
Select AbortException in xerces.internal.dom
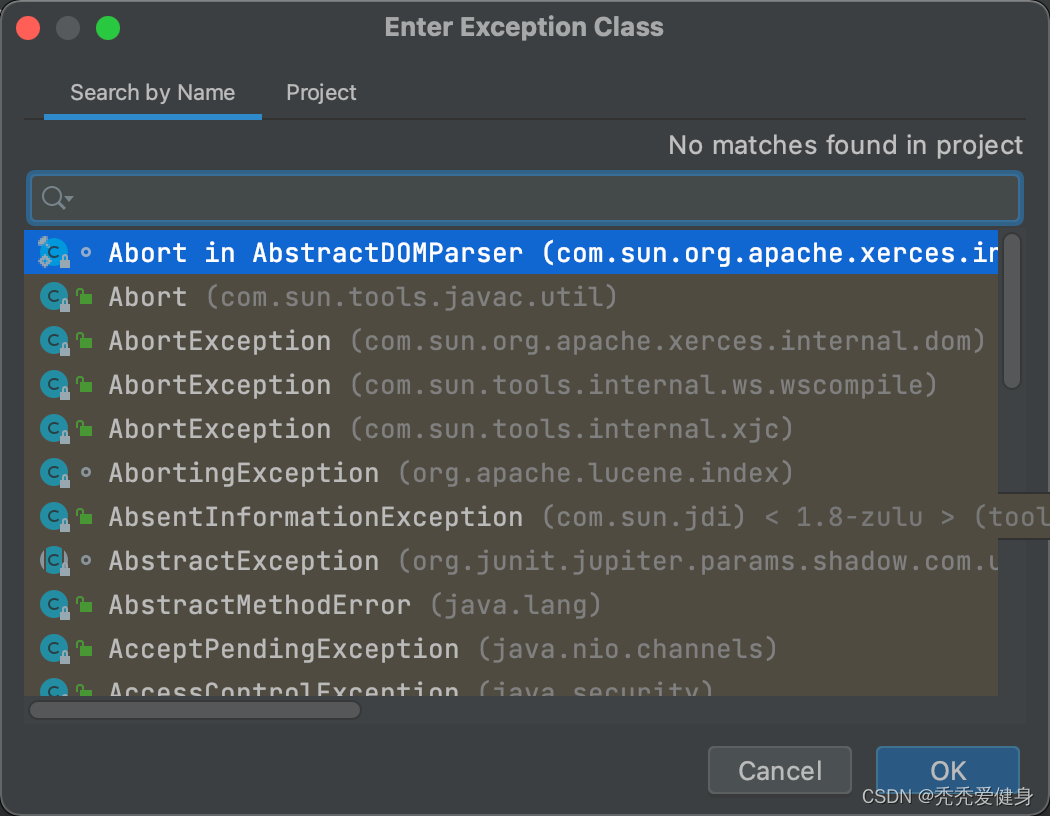coord(220,342)
